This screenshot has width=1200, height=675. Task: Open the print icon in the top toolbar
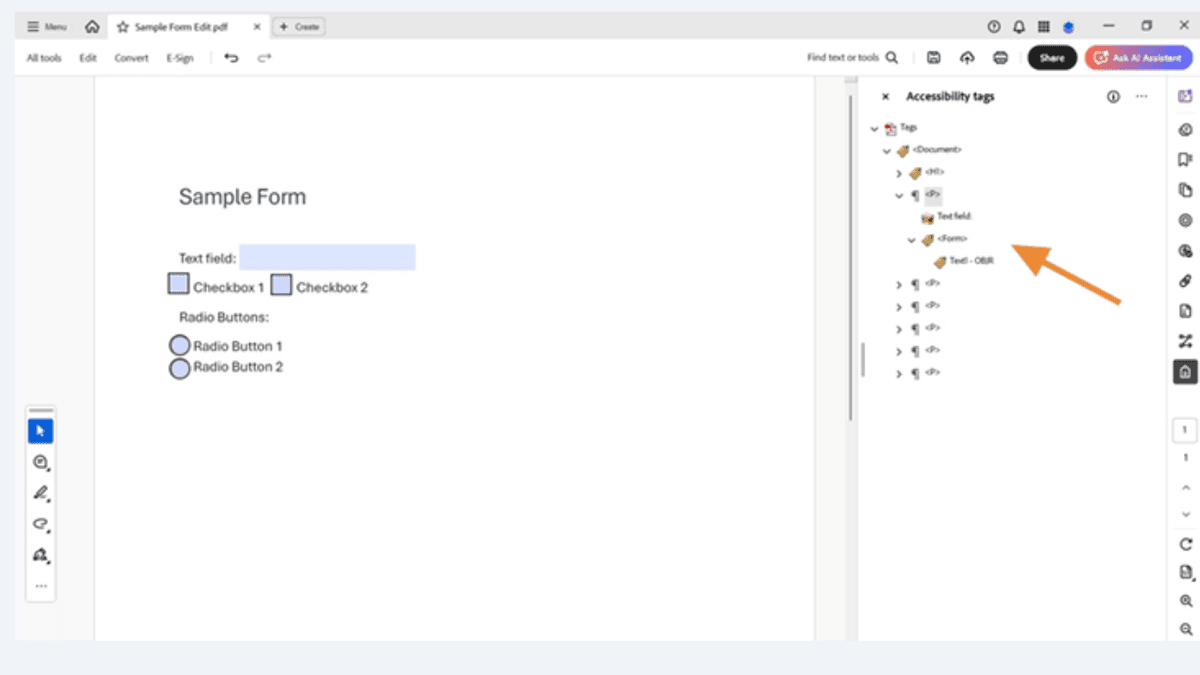click(x=1000, y=57)
